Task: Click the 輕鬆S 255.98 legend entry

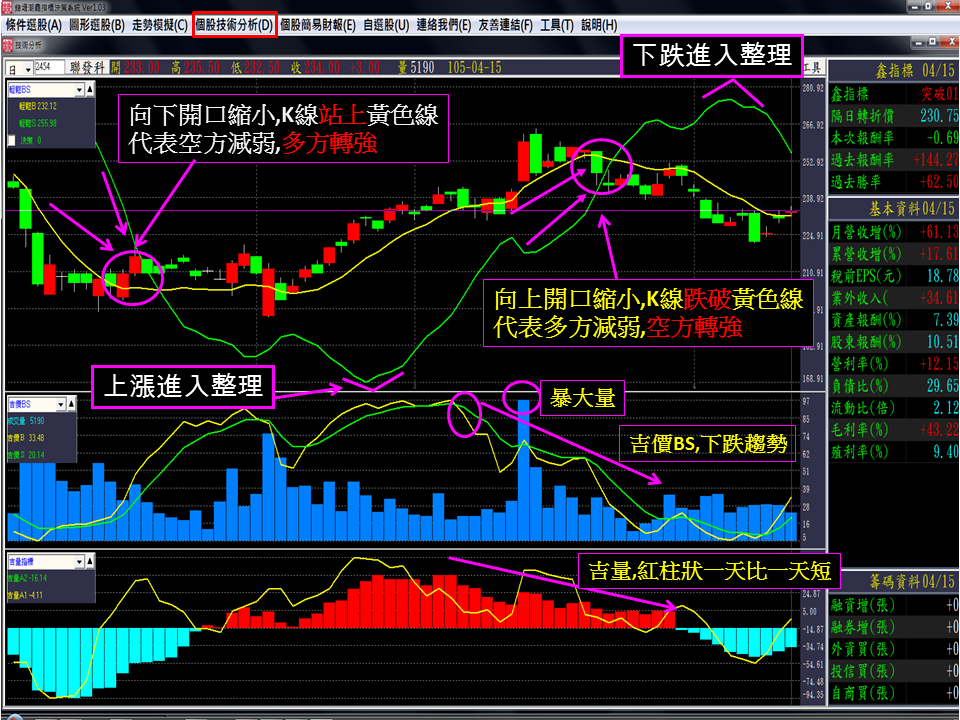Action: [38, 123]
